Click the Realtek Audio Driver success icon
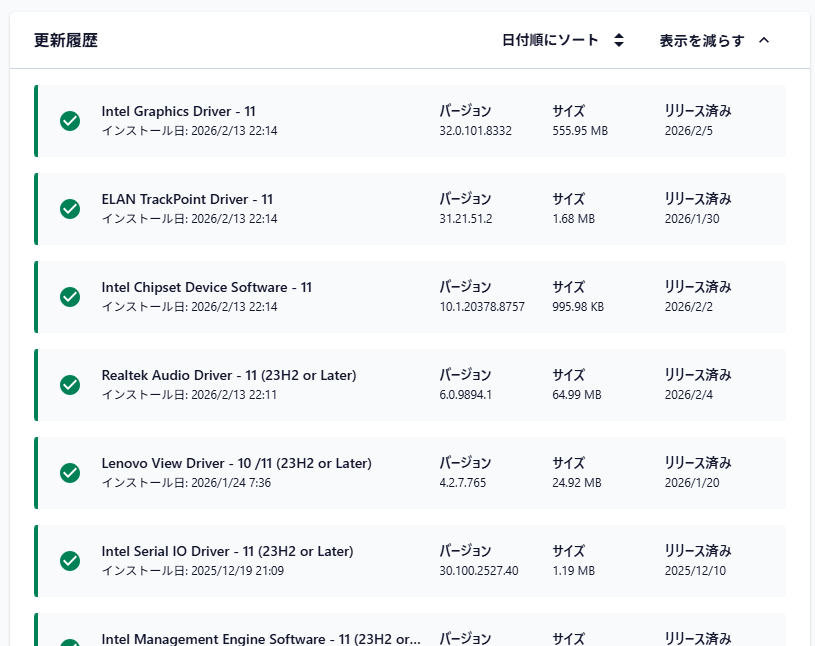The image size is (815, 646). 70,385
